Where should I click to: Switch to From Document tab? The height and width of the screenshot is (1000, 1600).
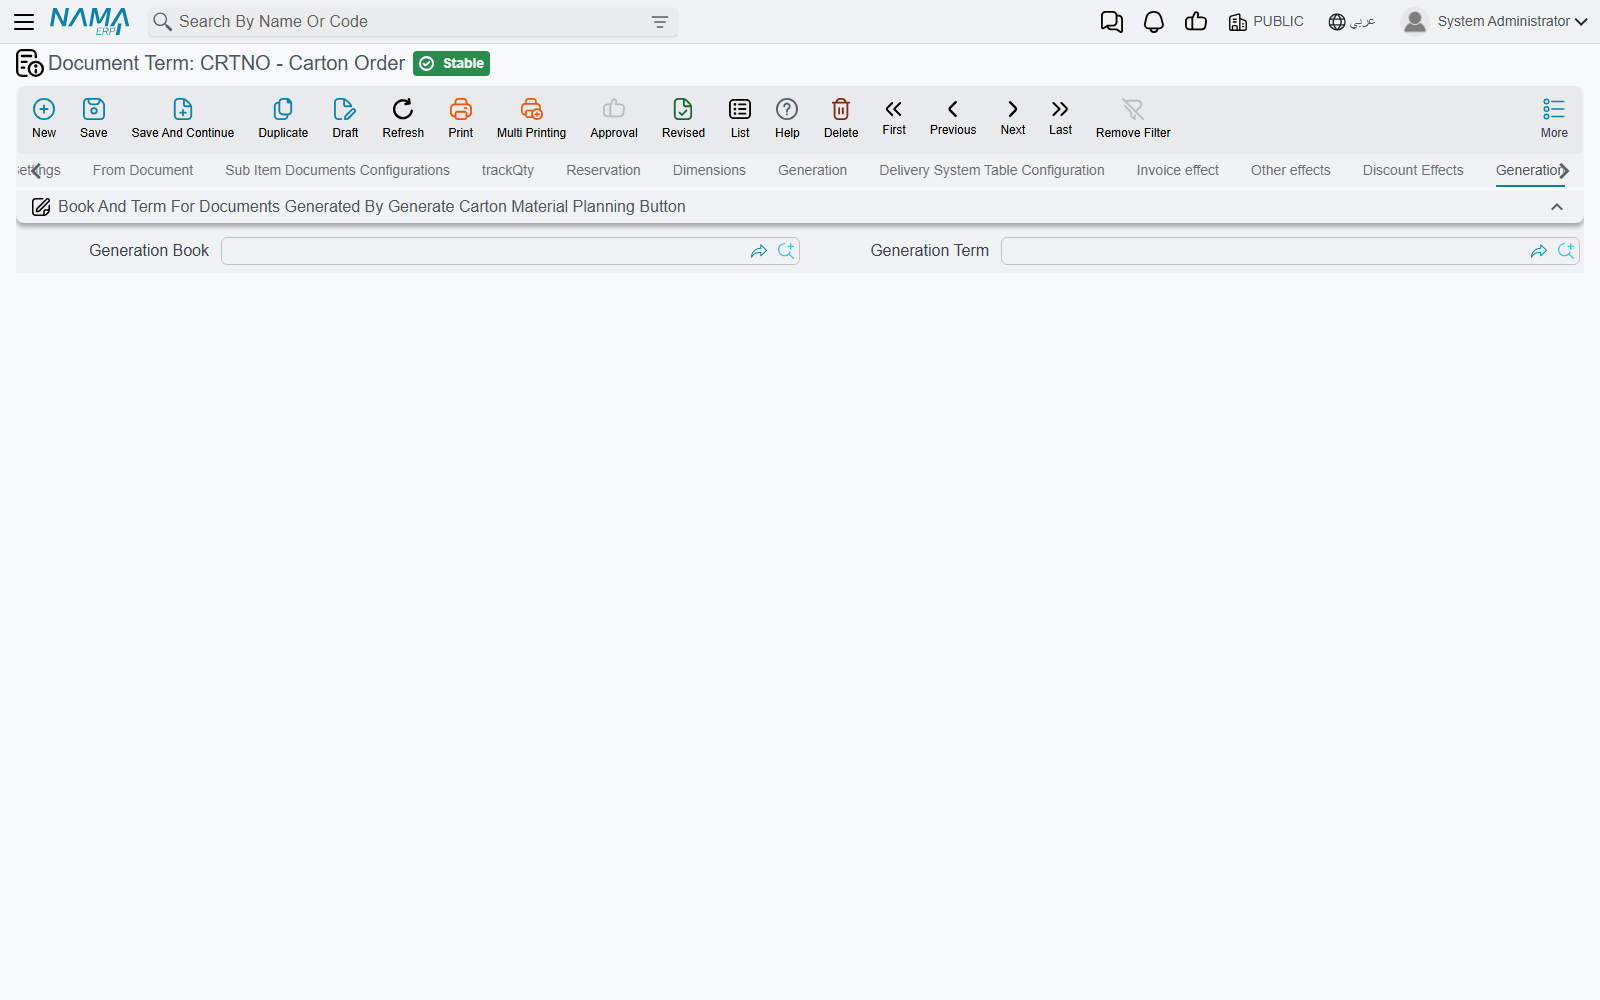click(x=143, y=171)
